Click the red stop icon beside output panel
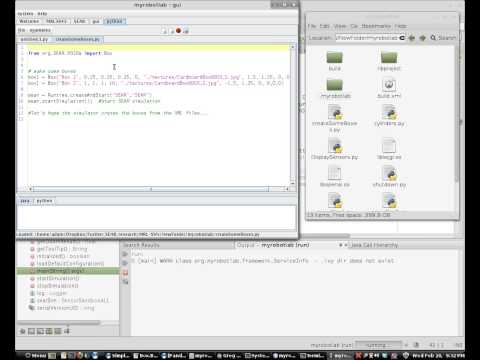This screenshot has height=360, width=480. (125, 273)
